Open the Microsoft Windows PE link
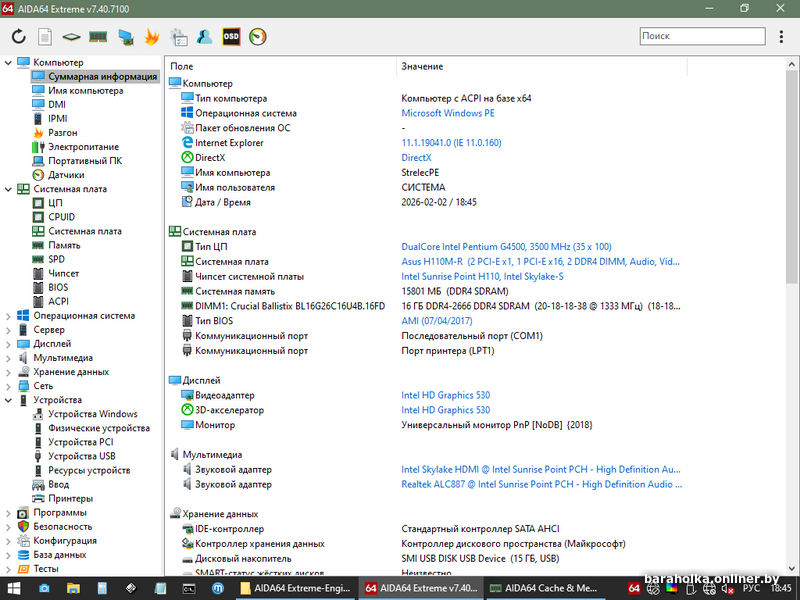 coord(447,114)
